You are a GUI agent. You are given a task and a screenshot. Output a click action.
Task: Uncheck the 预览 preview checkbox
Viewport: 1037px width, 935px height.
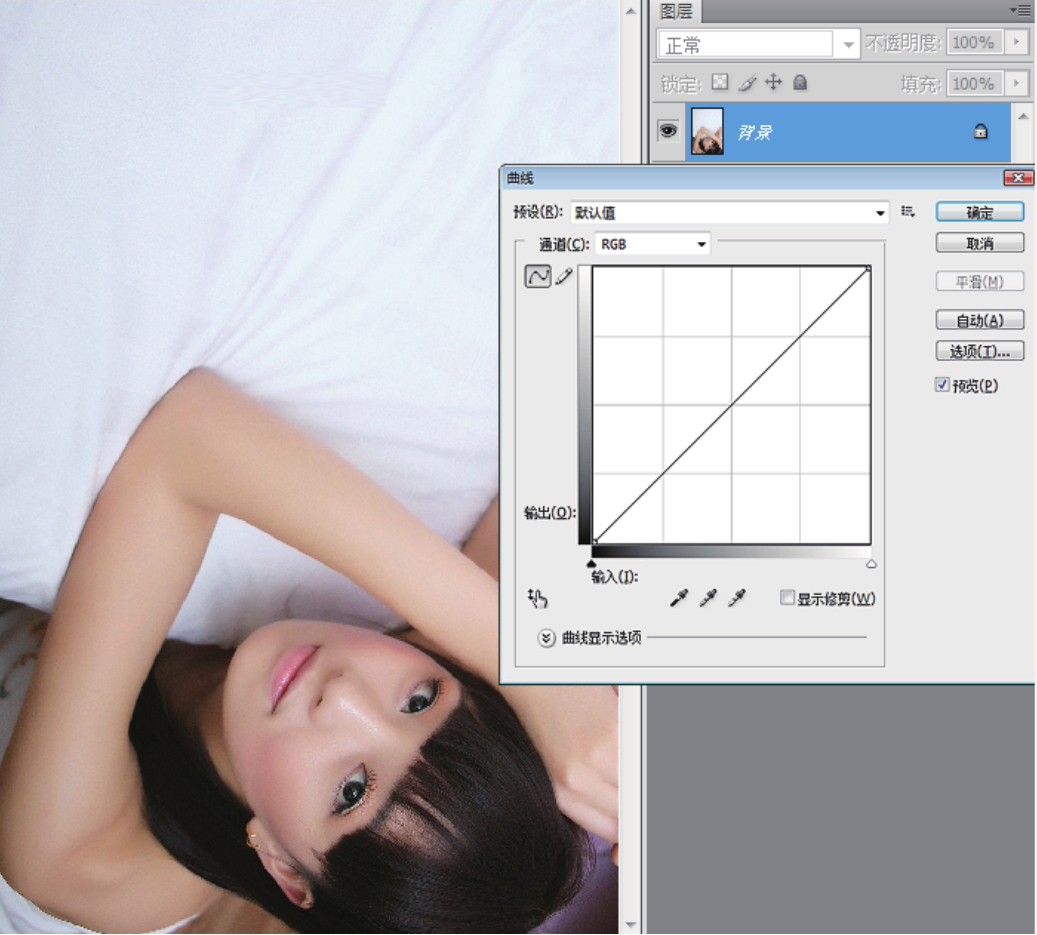pos(942,385)
